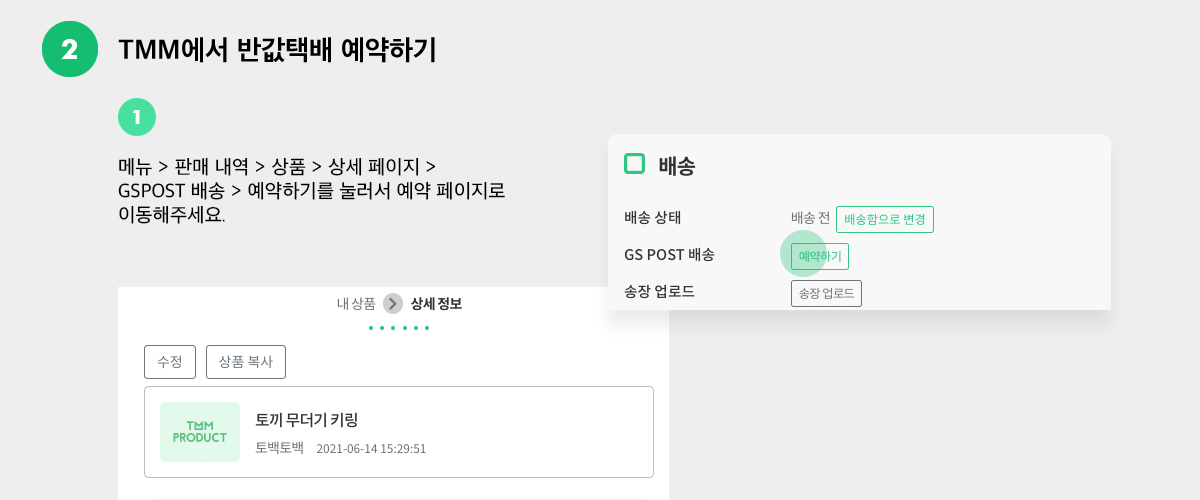Screen dimensions: 1200x500
Task: Click the green step 2 circle badge
Action: pos(70,49)
